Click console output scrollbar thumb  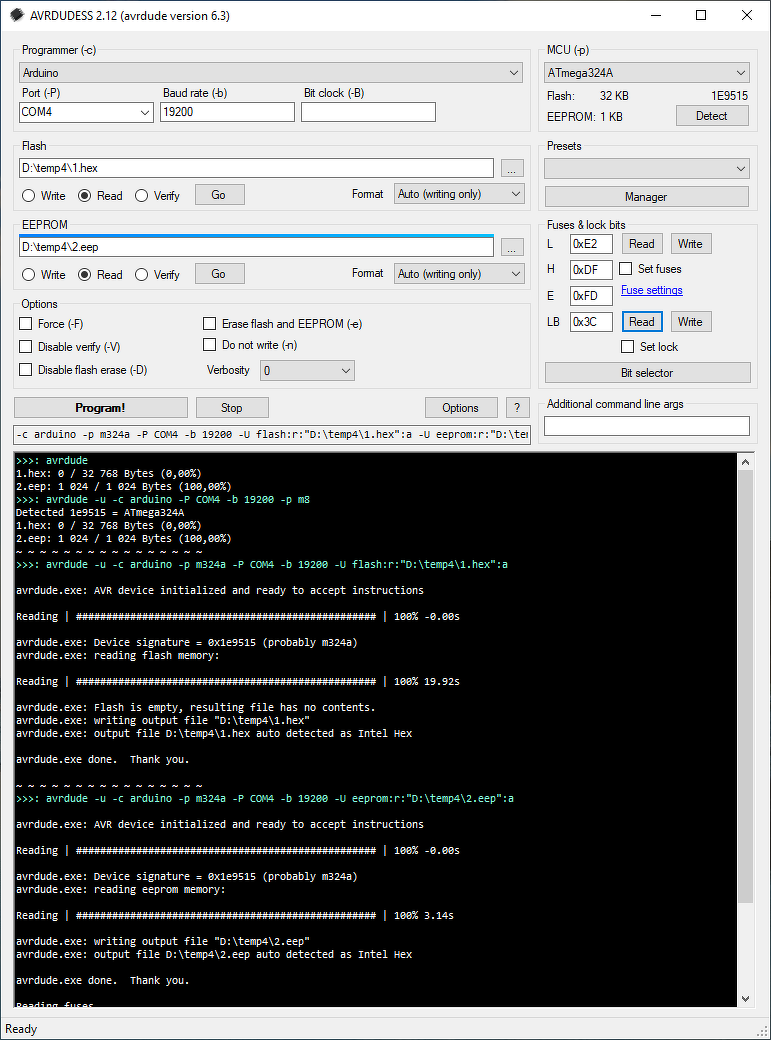point(745,686)
